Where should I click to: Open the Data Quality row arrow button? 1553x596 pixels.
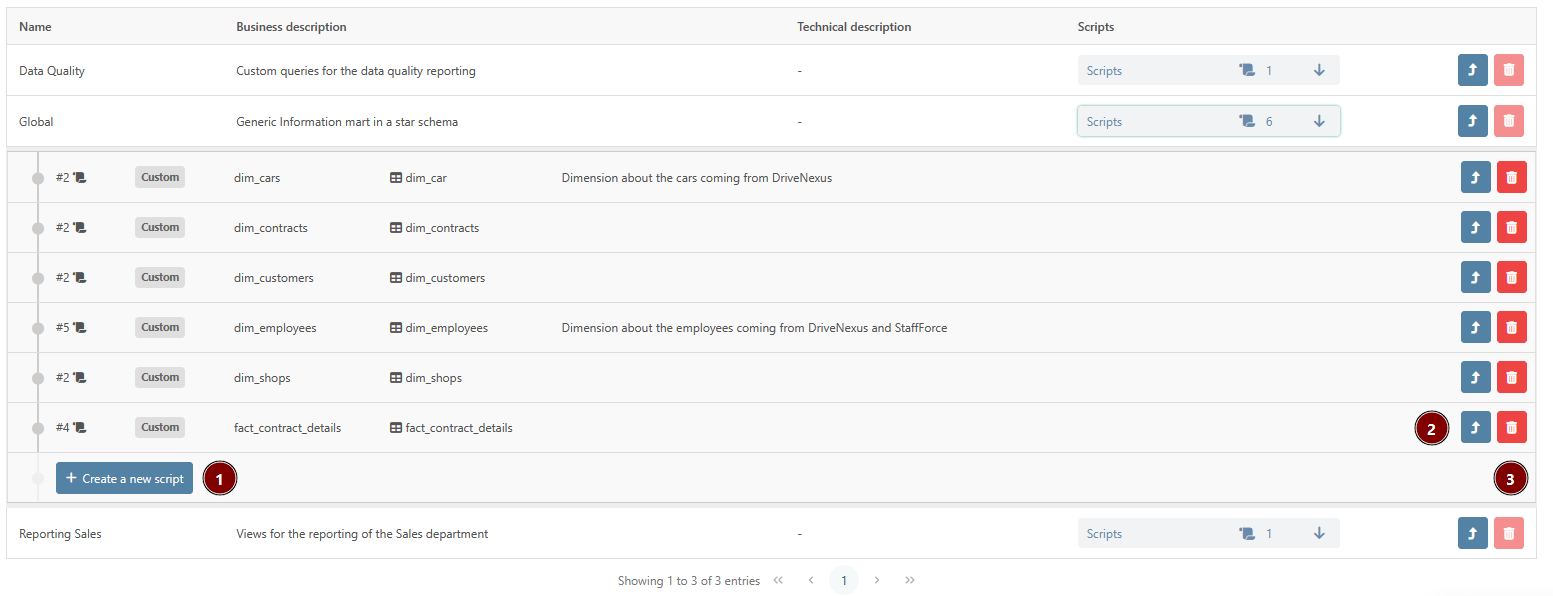(x=1473, y=70)
